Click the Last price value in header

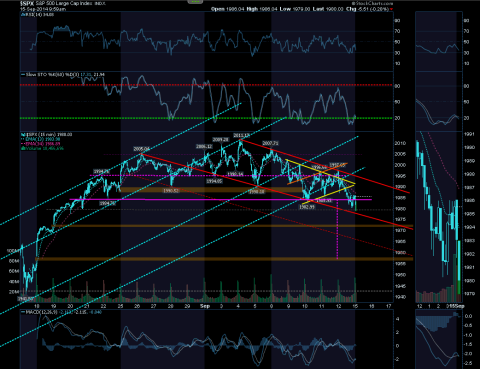tap(334, 9)
